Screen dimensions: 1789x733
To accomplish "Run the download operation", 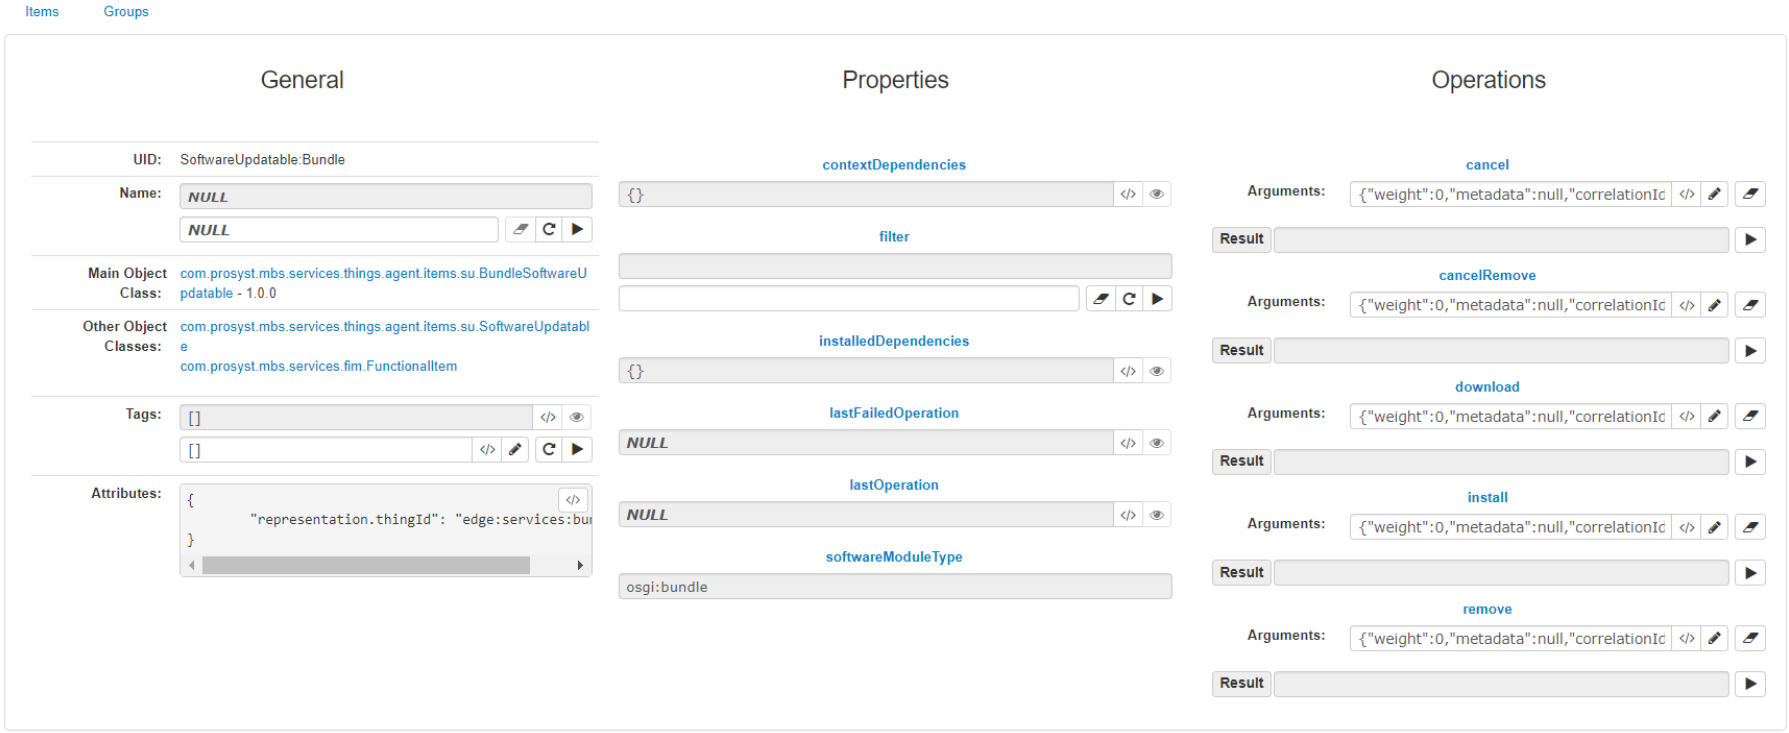I will click(x=1750, y=461).
